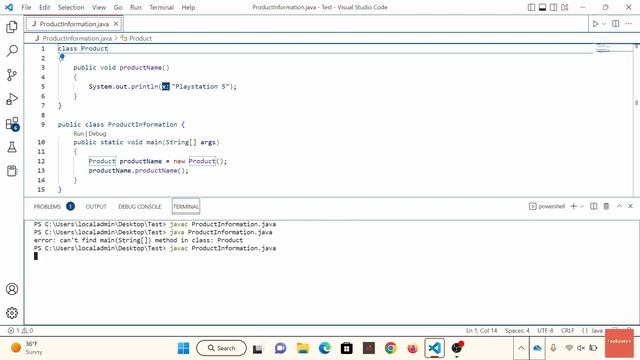Click the editor minimap
Screen dimensions: 640x360
click(x=612, y=48)
